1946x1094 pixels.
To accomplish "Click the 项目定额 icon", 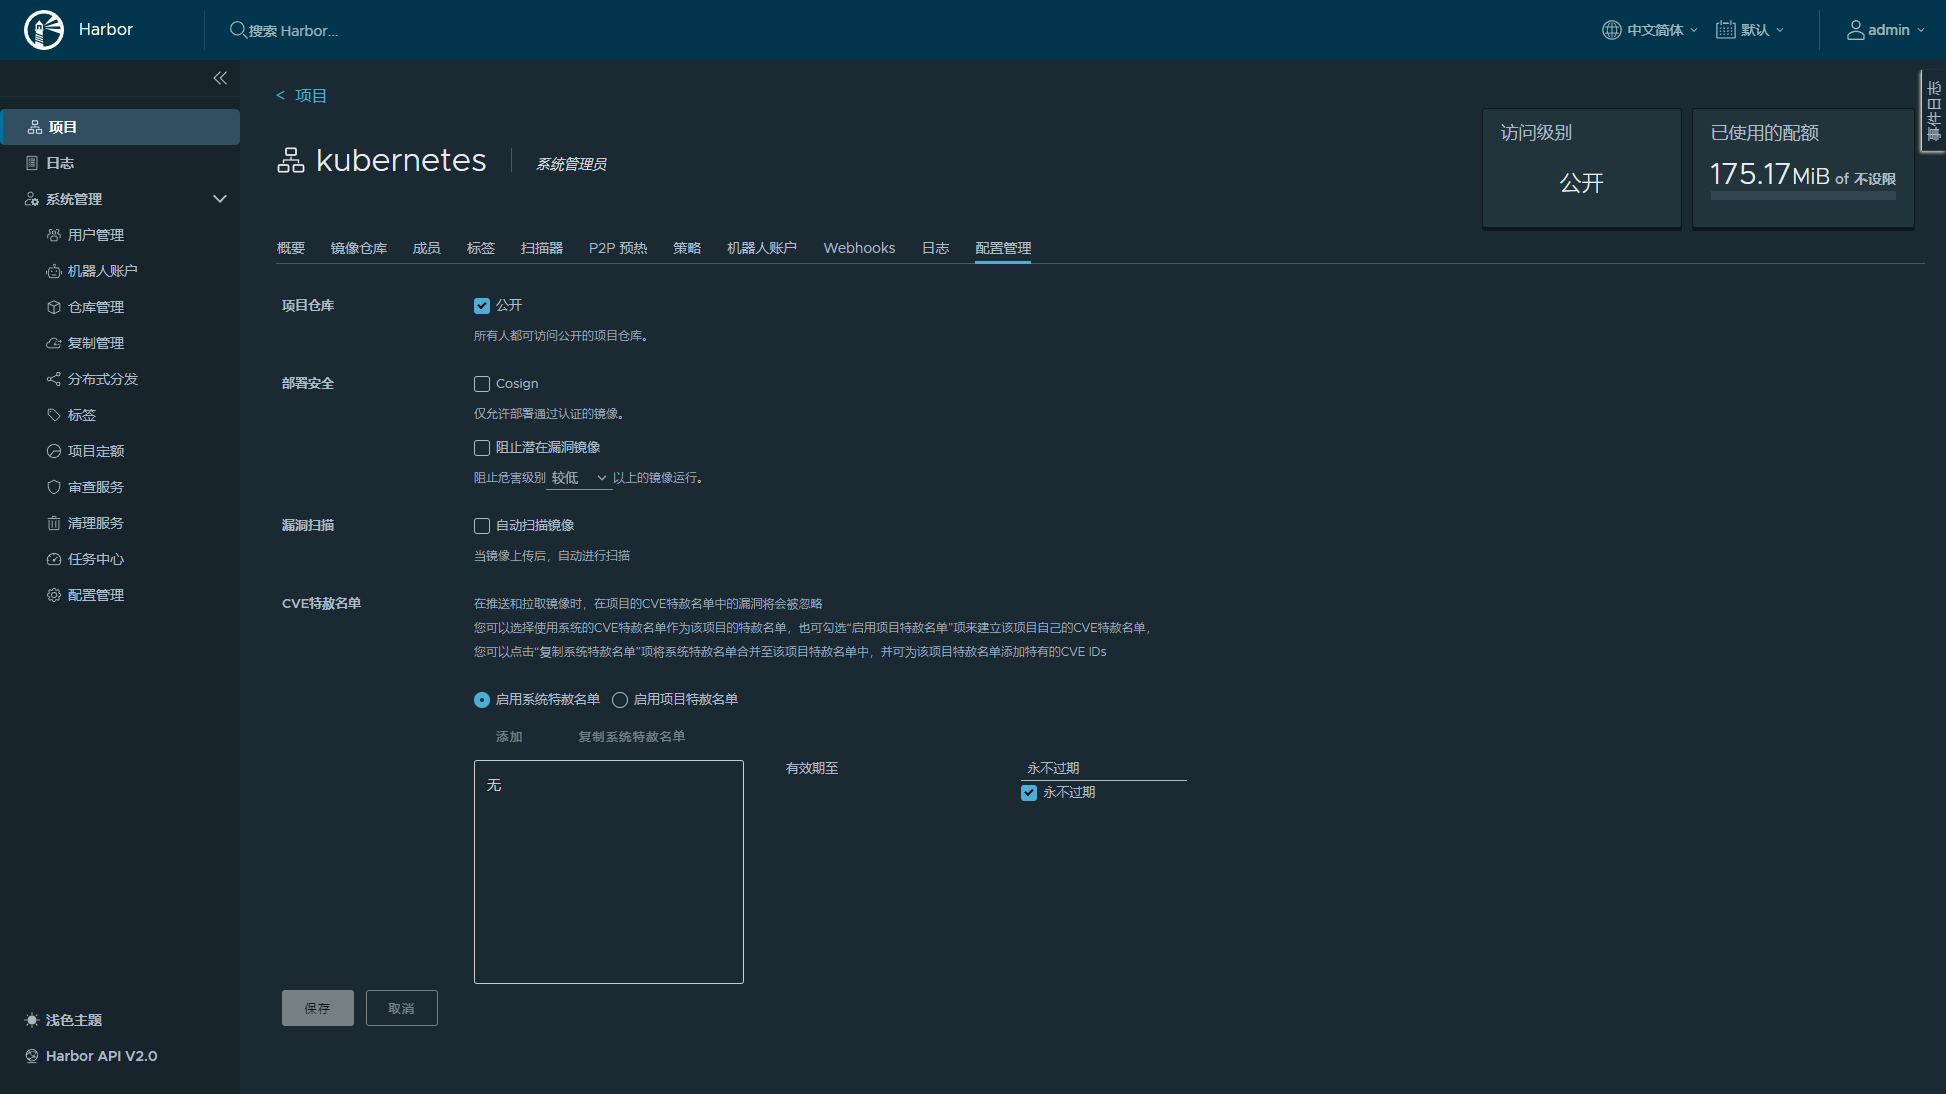I will (x=54, y=451).
